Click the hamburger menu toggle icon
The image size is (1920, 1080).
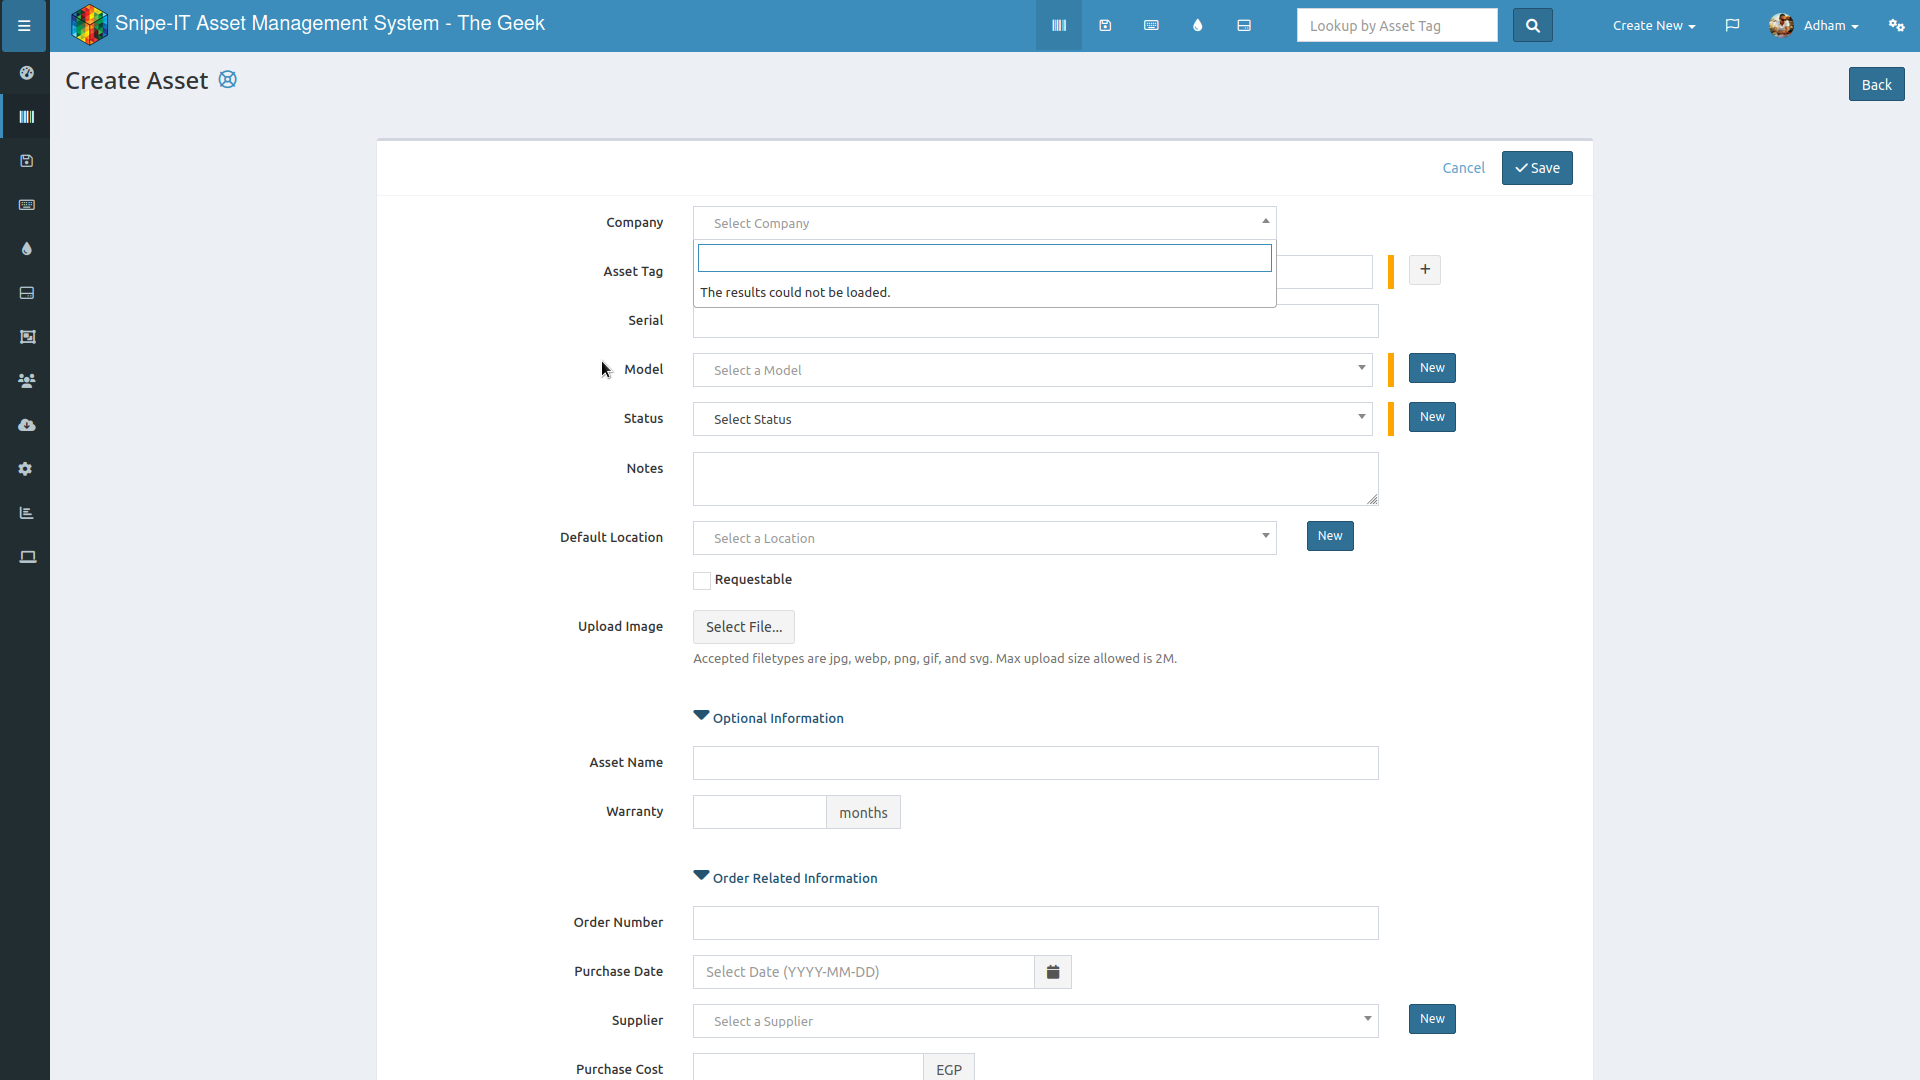(24, 26)
